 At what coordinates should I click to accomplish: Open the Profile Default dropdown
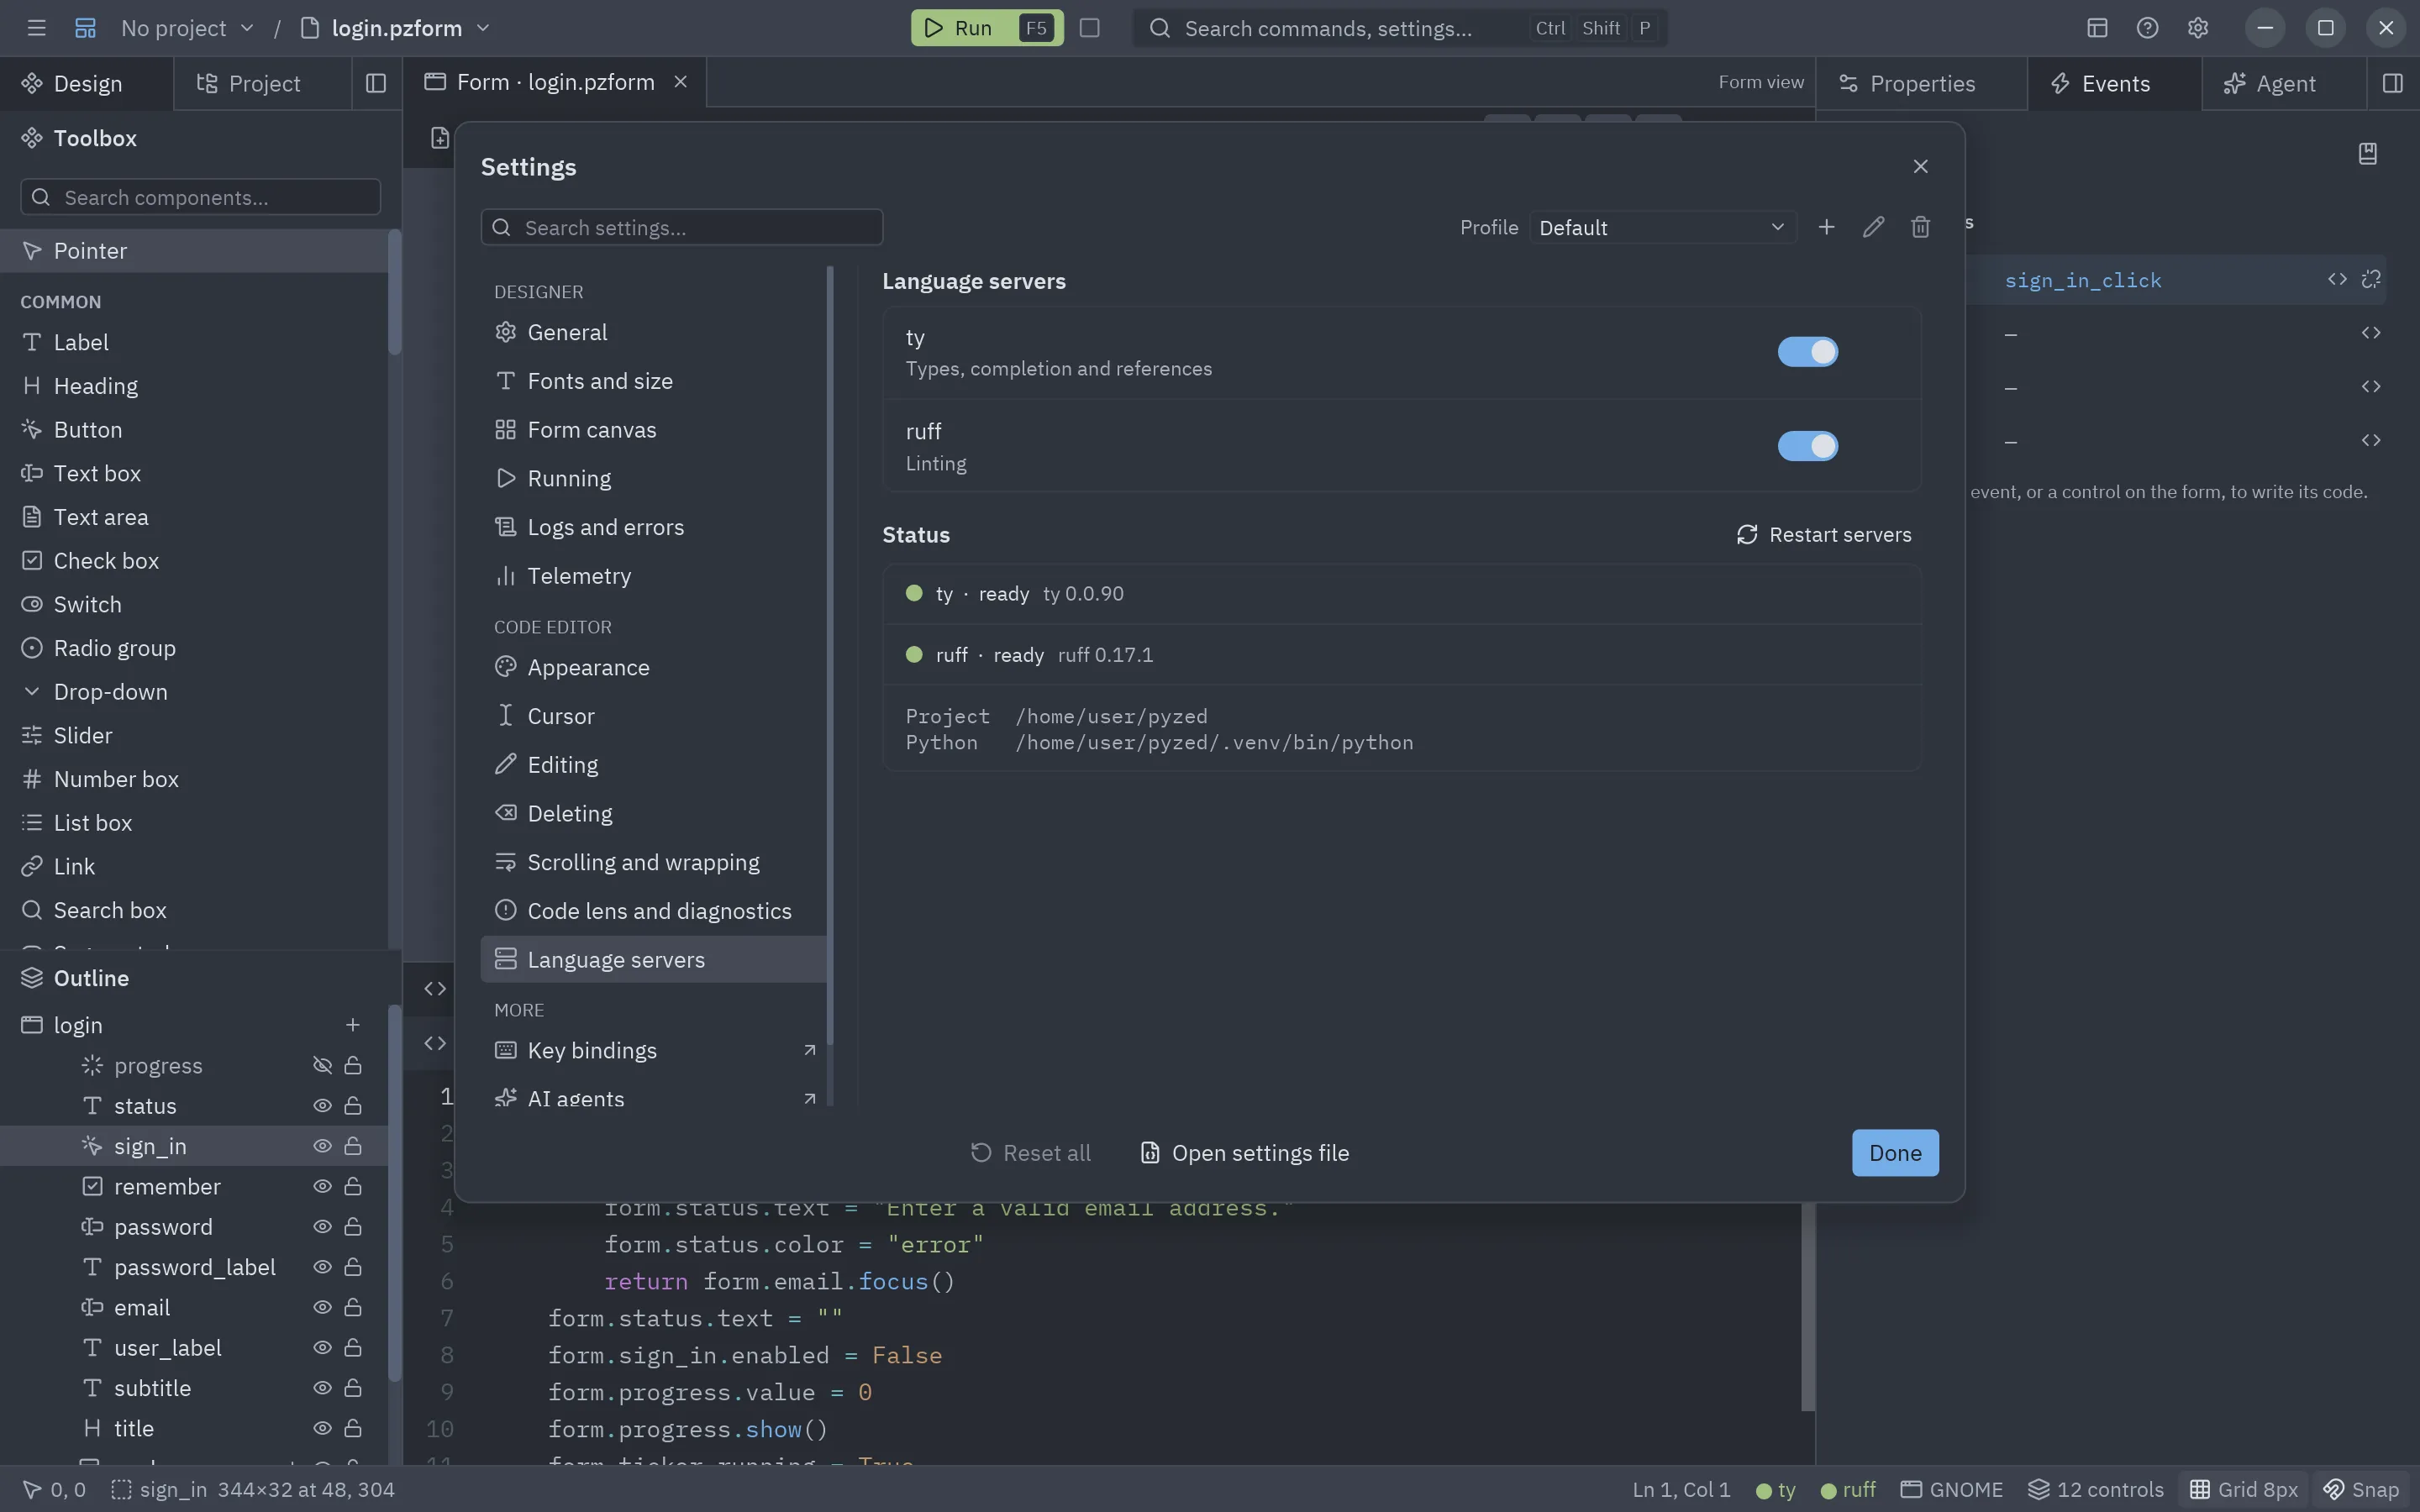[1662, 227]
